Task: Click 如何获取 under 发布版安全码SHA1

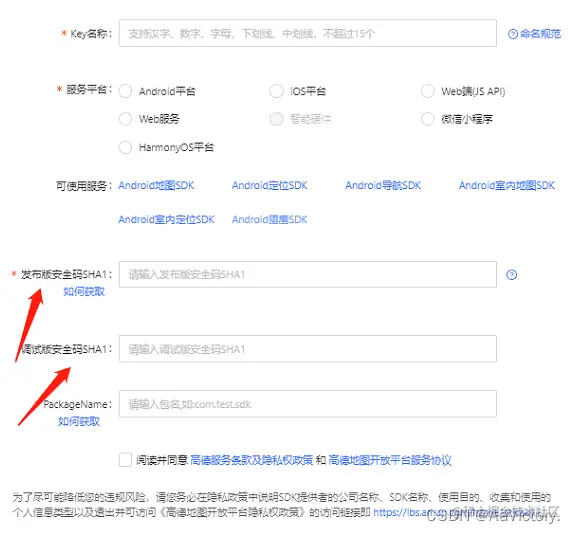Action: coord(84,292)
